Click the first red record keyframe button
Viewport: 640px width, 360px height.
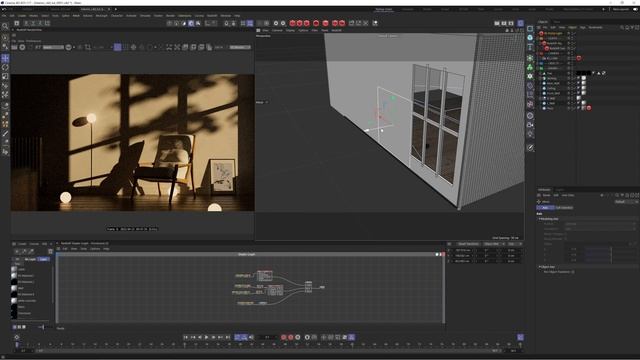[284, 337]
